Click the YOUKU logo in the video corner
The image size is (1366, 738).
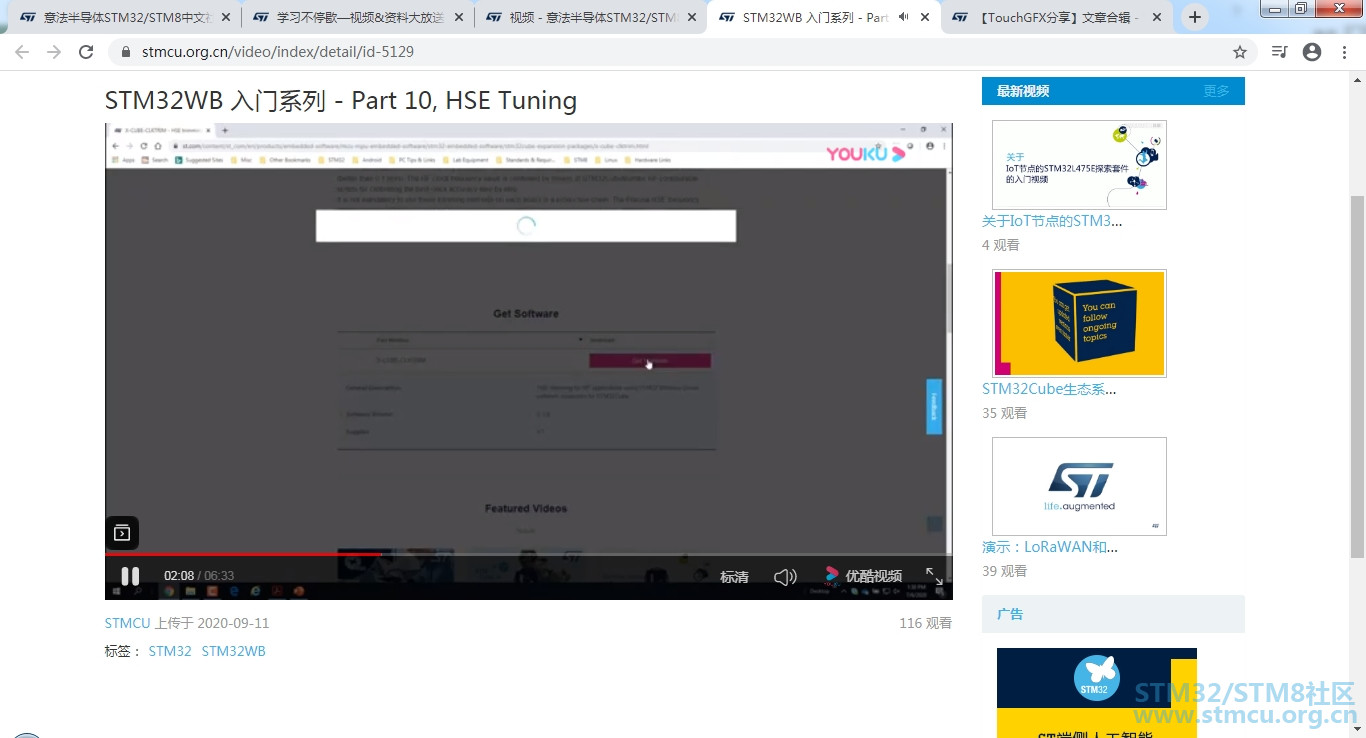pyautogui.click(x=866, y=153)
